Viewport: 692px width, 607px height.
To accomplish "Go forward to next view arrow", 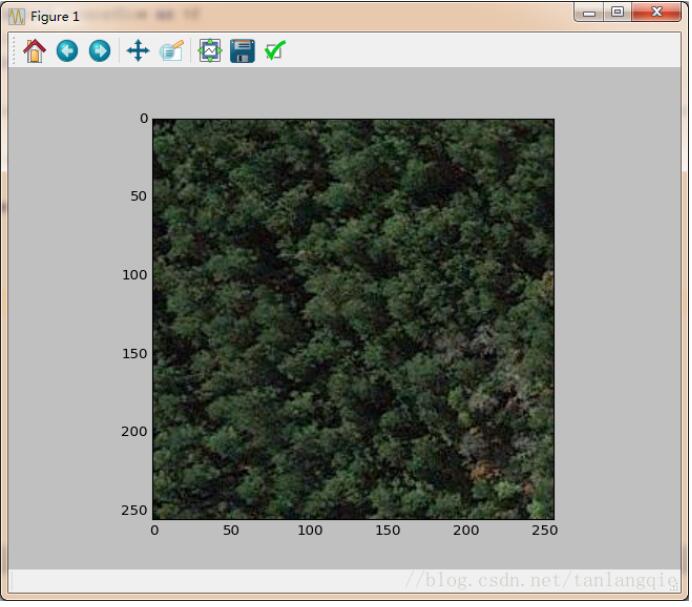I will (x=99, y=51).
